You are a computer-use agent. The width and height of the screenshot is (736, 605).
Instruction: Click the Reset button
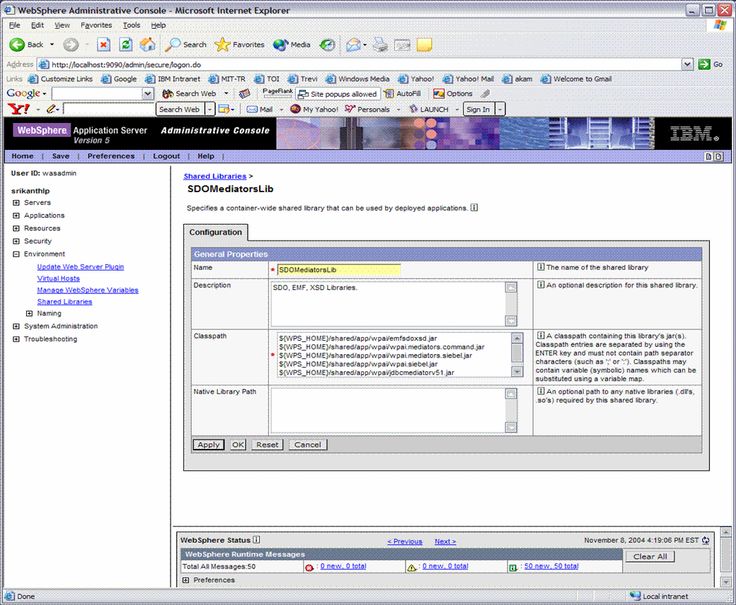pos(267,444)
